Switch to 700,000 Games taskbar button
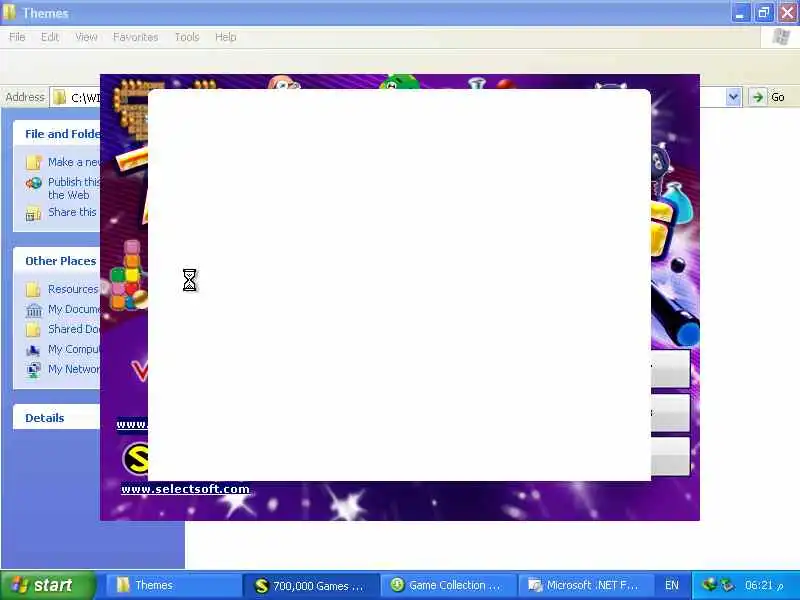The width and height of the screenshot is (800, 600). pos(311,585)
